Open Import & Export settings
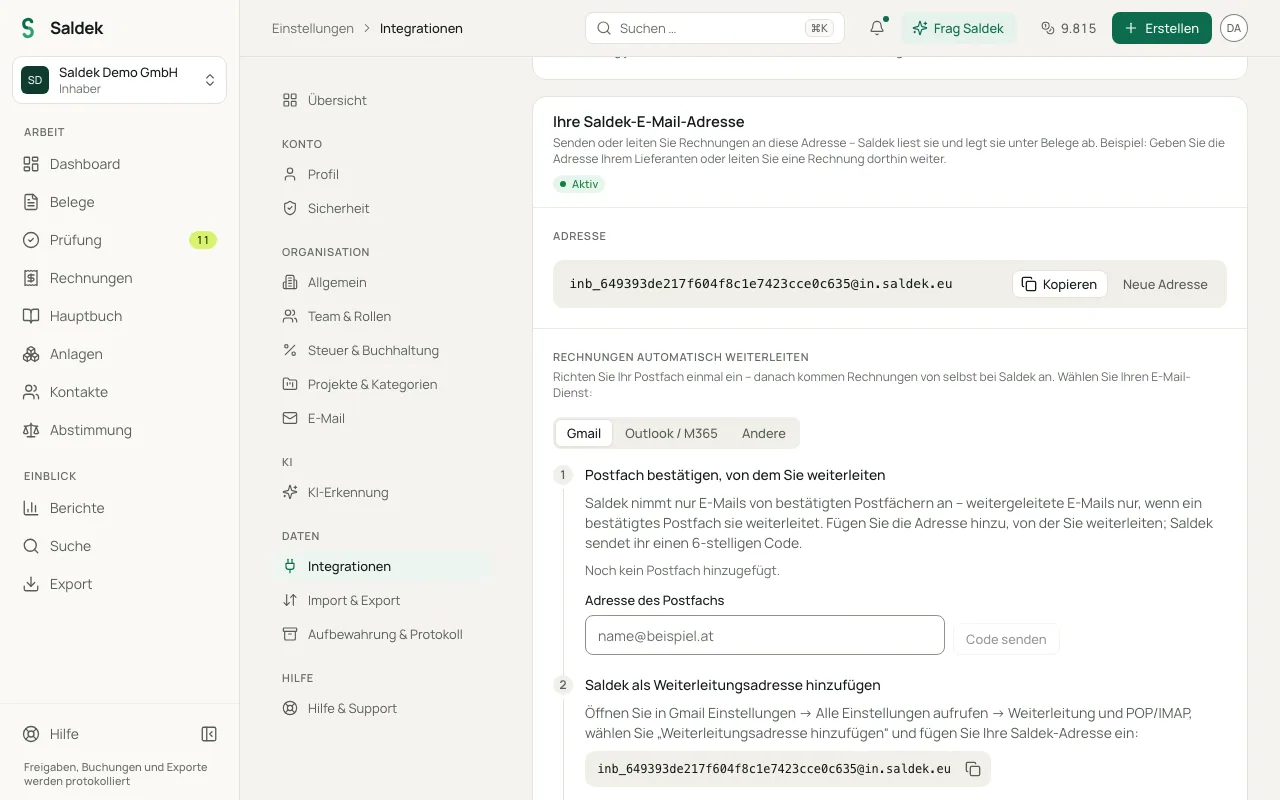1280x800 pixels. click(383, 600)
